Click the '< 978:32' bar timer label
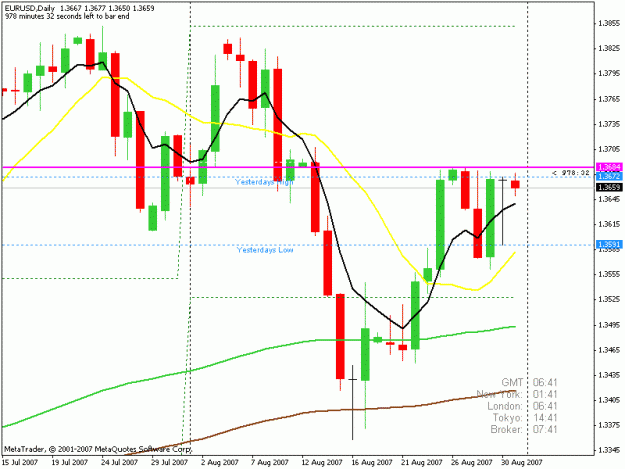 [571, 173]
